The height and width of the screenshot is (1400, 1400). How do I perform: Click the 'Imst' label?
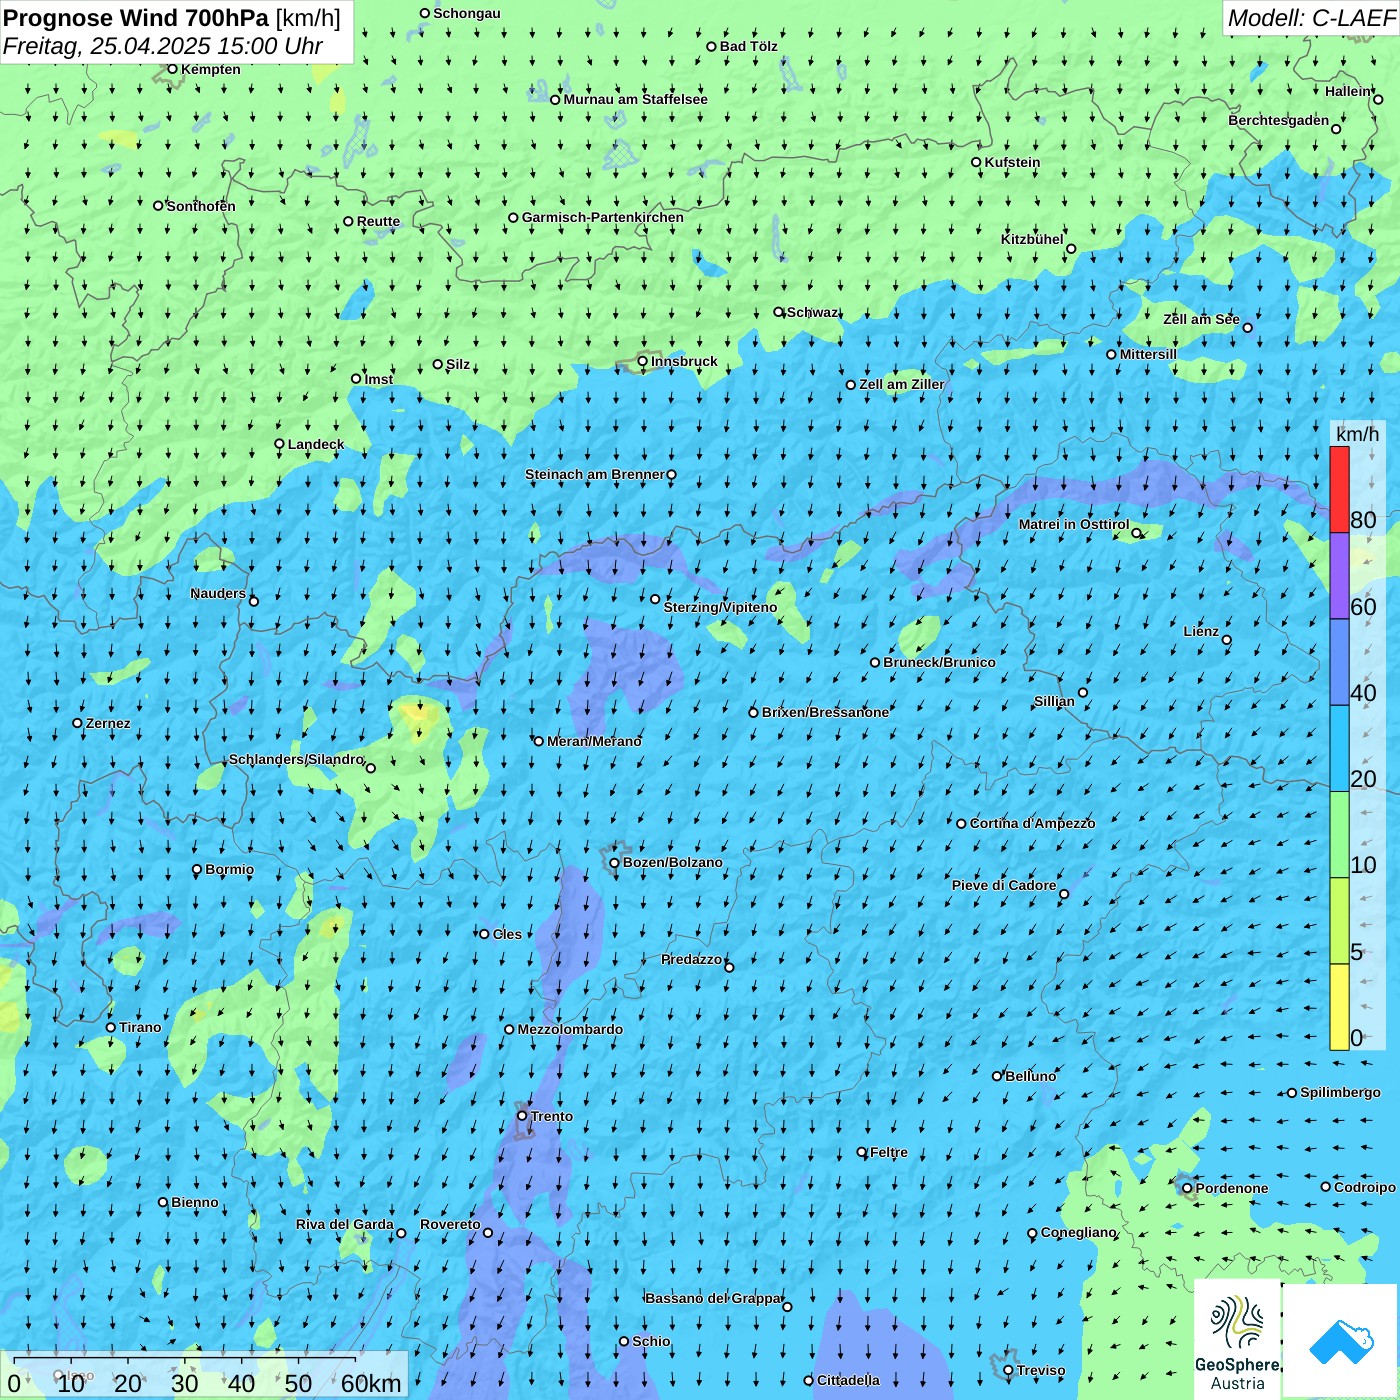point(379,379)
